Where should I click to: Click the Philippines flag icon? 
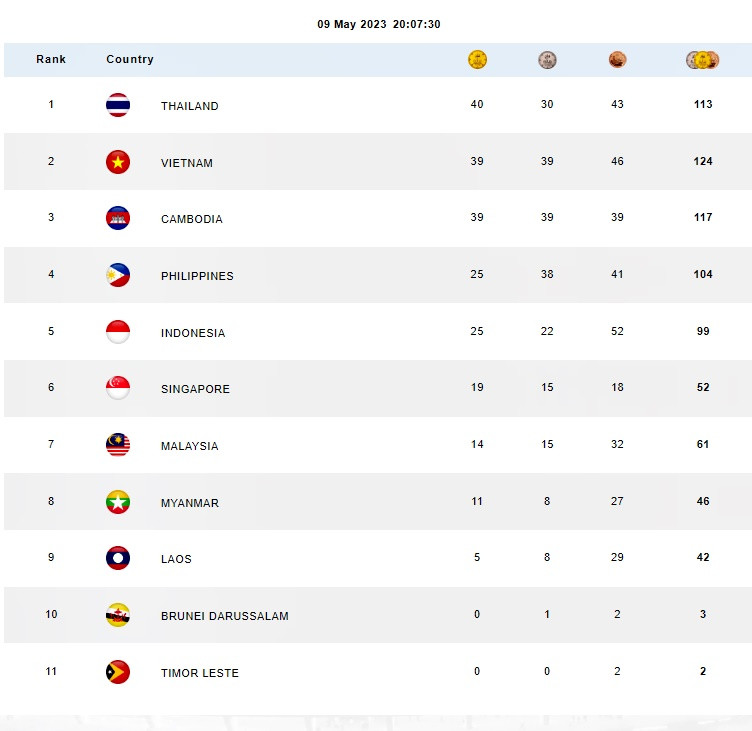[x=118, y=275]
